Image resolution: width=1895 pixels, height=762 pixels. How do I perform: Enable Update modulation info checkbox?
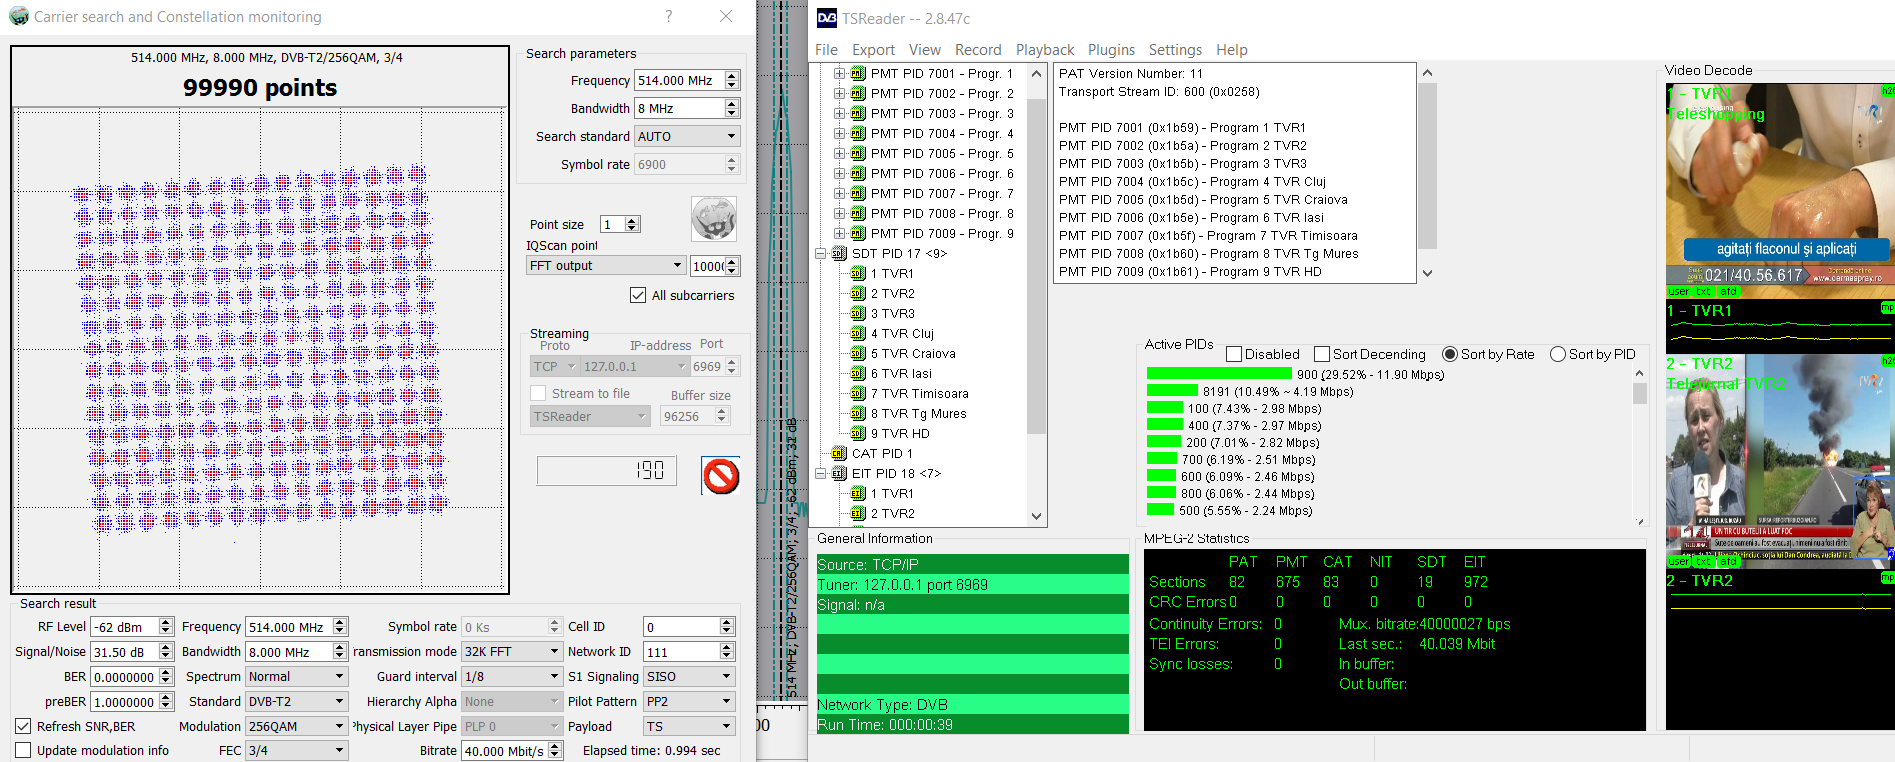click(x=23, y=750)
